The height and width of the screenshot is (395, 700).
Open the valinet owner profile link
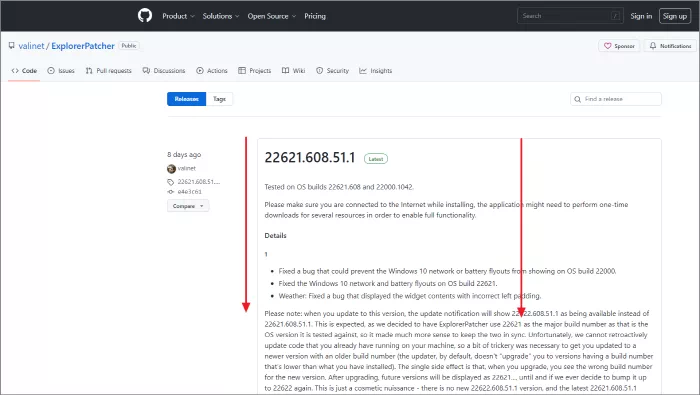31,46
